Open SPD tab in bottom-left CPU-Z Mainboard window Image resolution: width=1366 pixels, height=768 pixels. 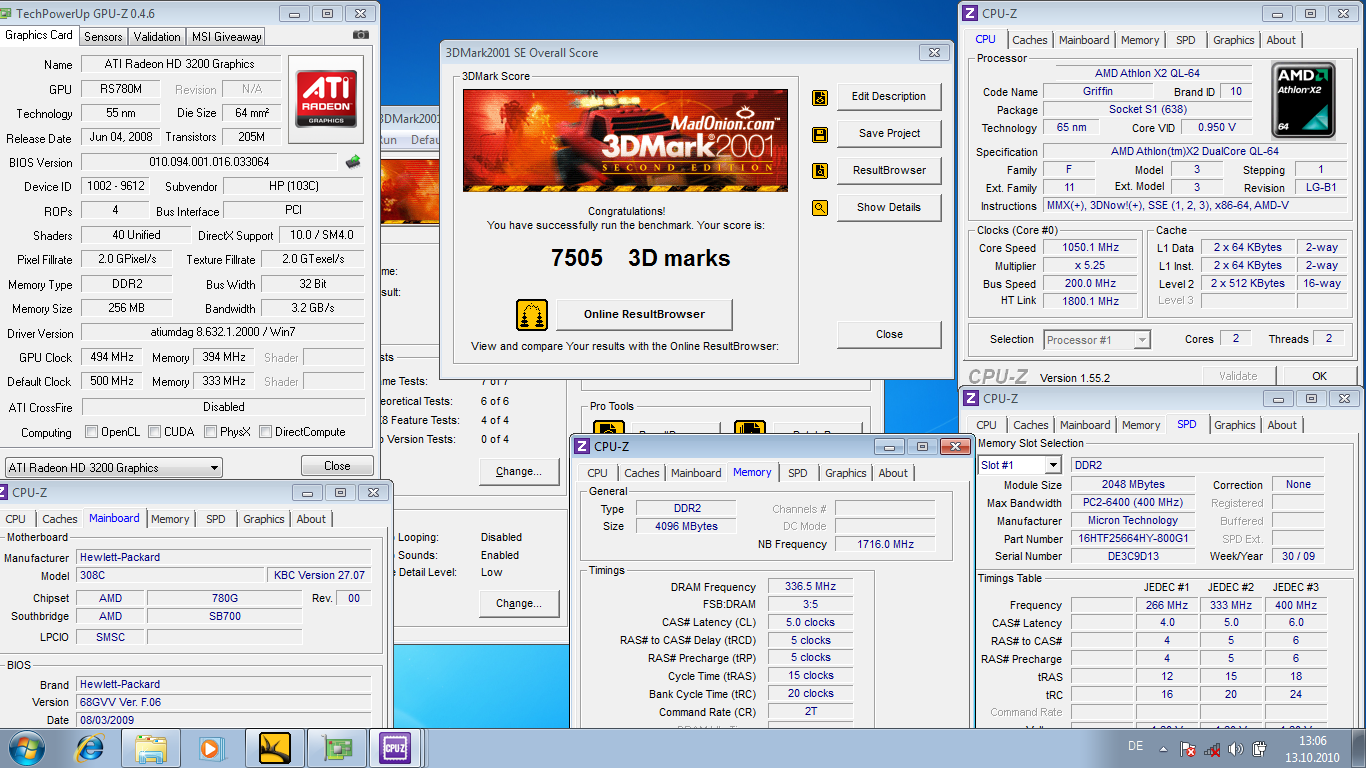216,519
